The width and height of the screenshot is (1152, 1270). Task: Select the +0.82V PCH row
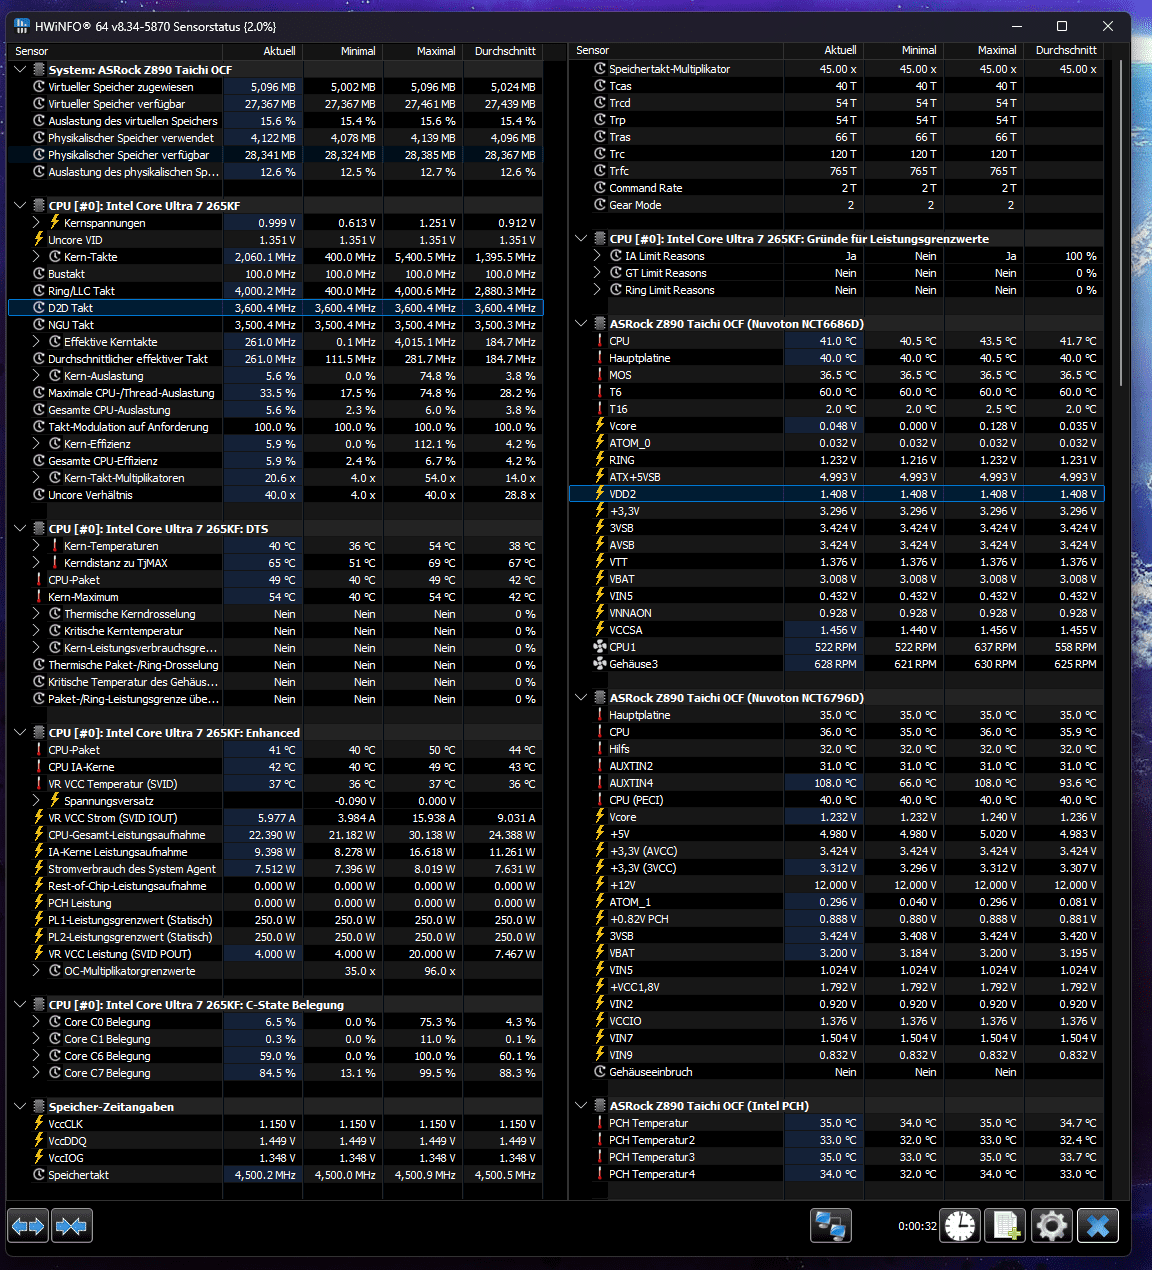tap(836, 919)
